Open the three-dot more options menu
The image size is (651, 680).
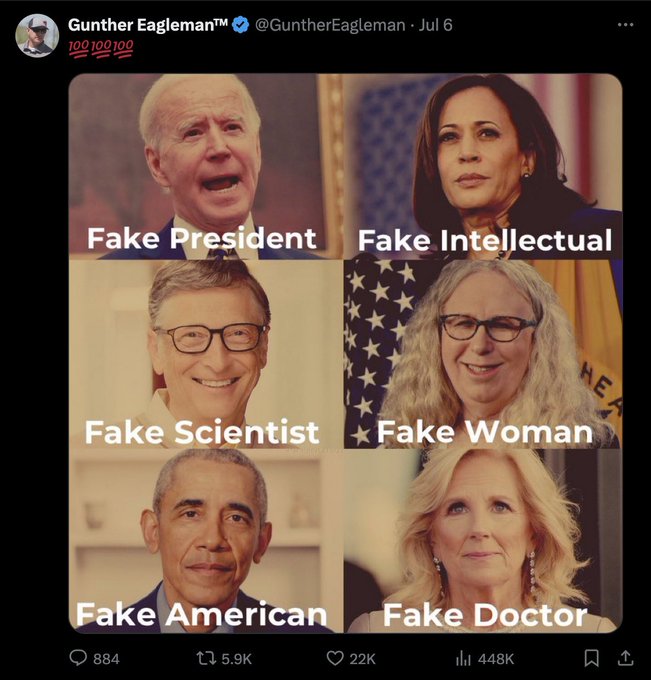(x=626, y=24)
